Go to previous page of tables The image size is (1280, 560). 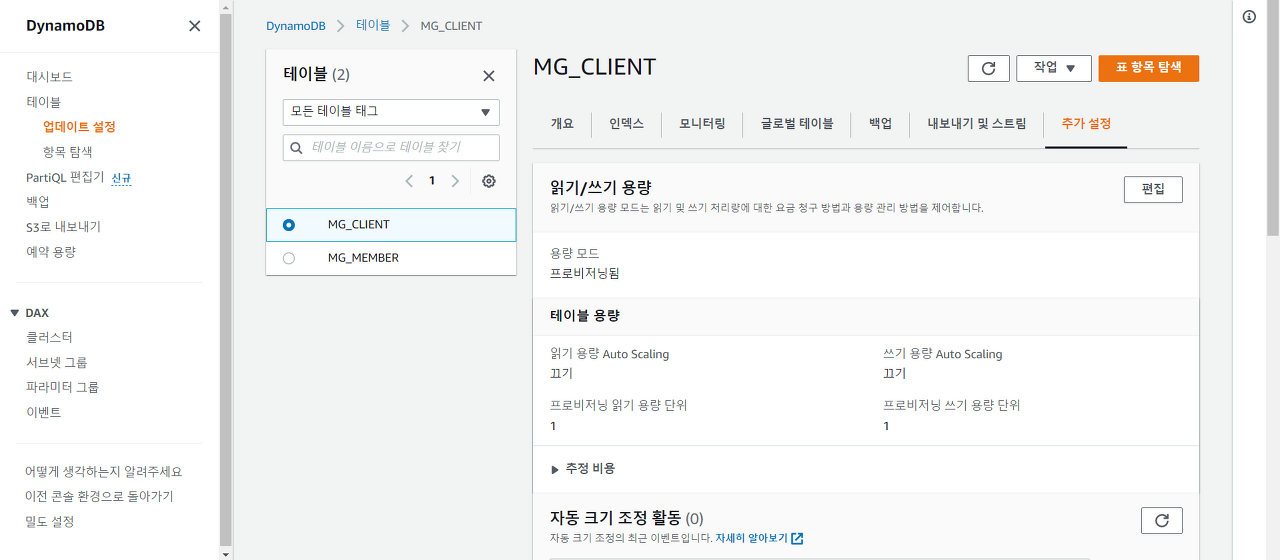tap(409, 181)
